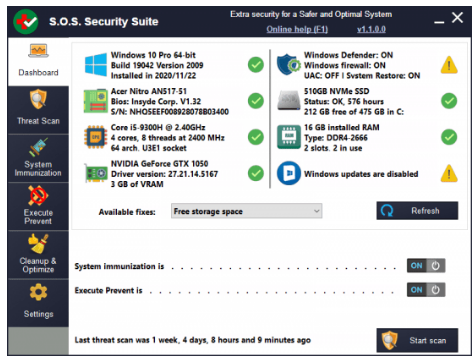This screenshot has height=362, width=476.
Task: Click the green checkmark next to Core i5-9300H
Action: [256, 137]
